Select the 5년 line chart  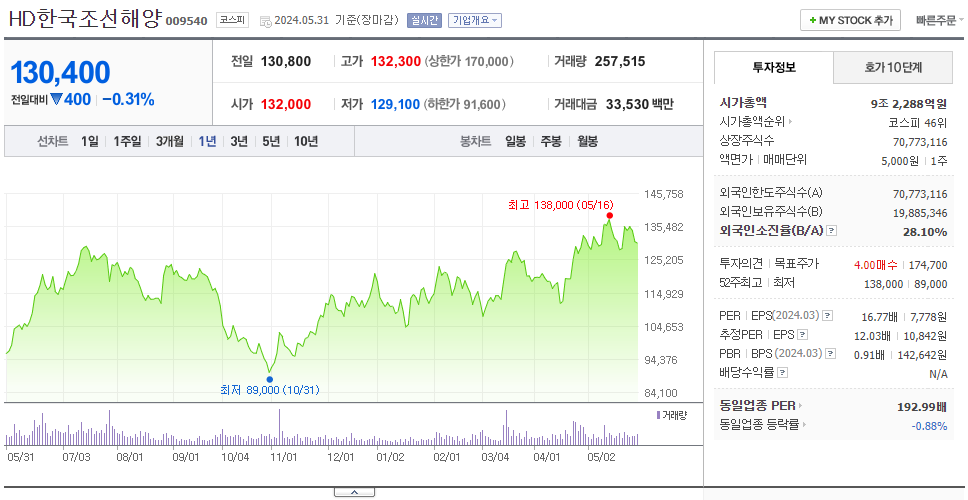coord(271,141)
